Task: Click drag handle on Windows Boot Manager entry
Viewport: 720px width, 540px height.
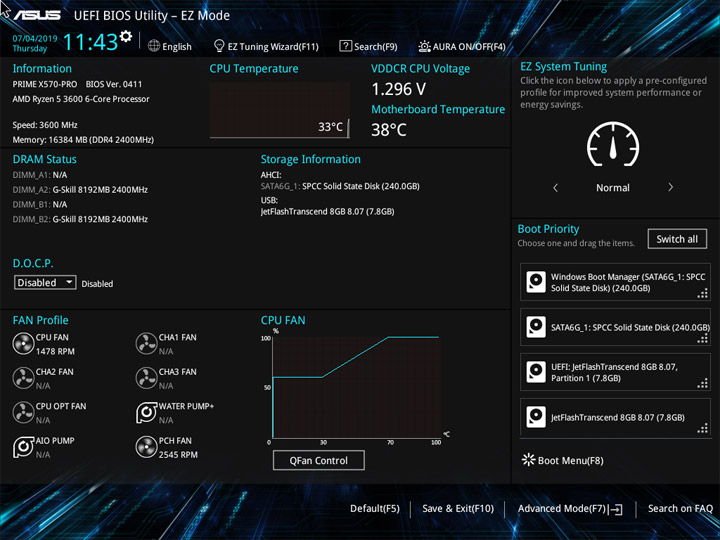Action: click(x=703, y=293)
